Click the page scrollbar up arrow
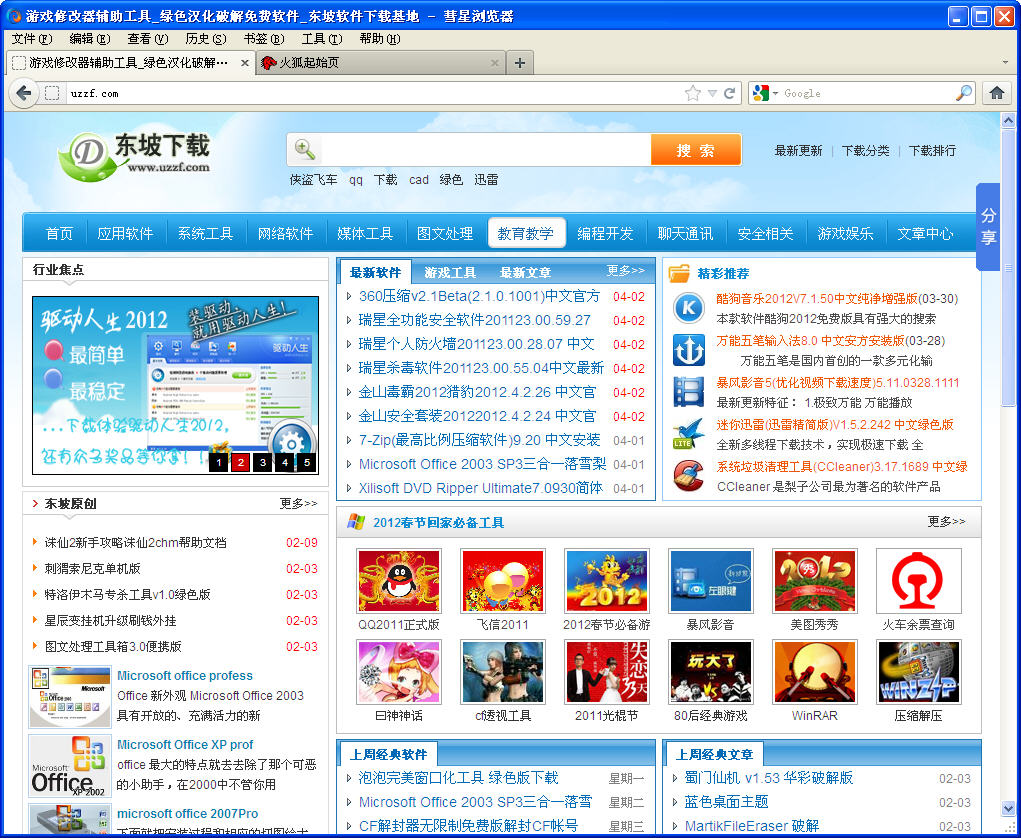 1008,120
